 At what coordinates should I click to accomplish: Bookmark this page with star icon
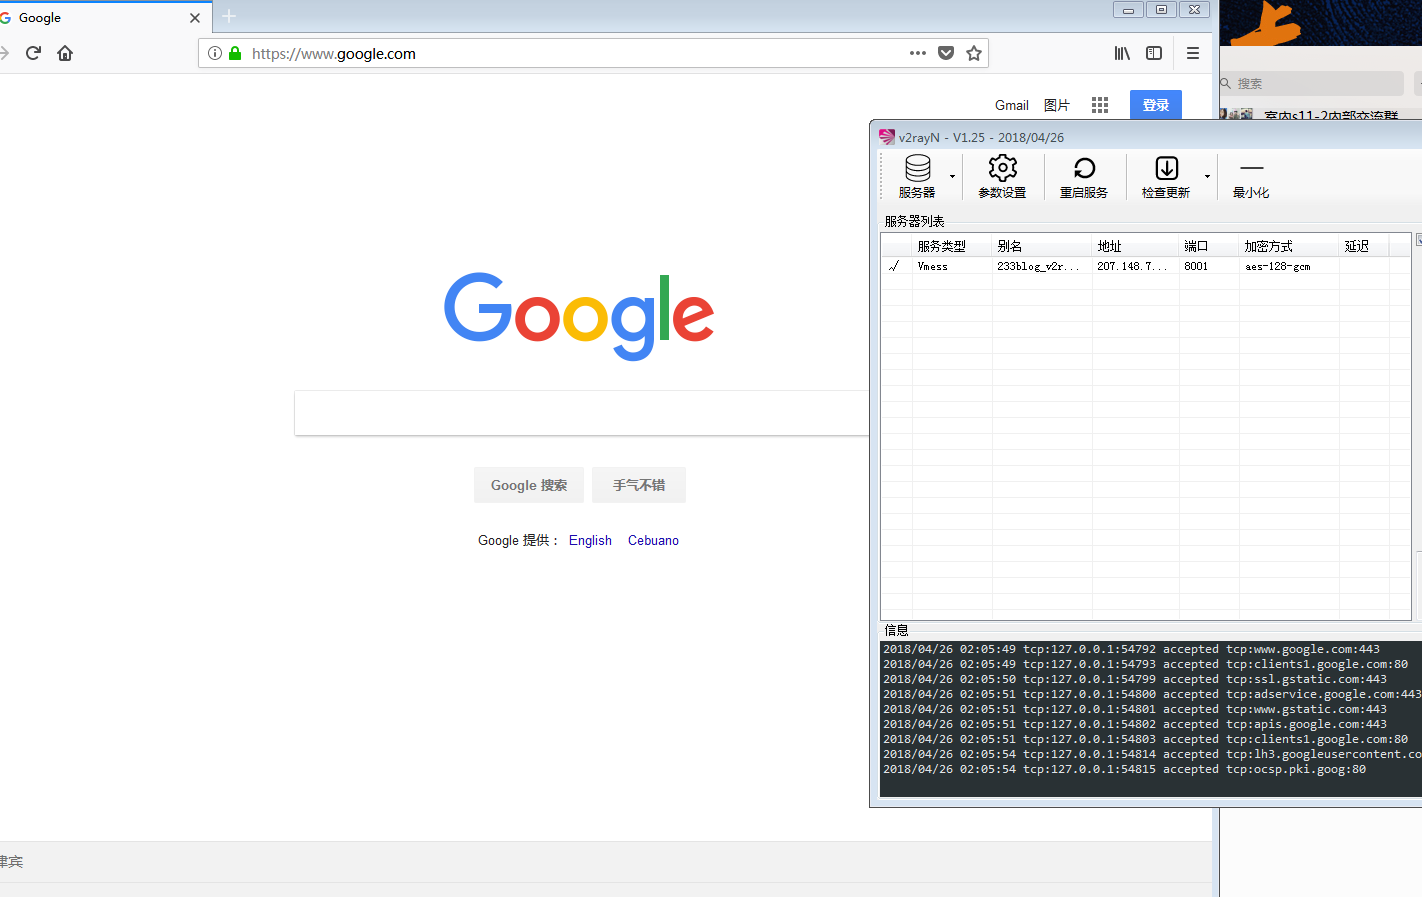click(974, 53)
